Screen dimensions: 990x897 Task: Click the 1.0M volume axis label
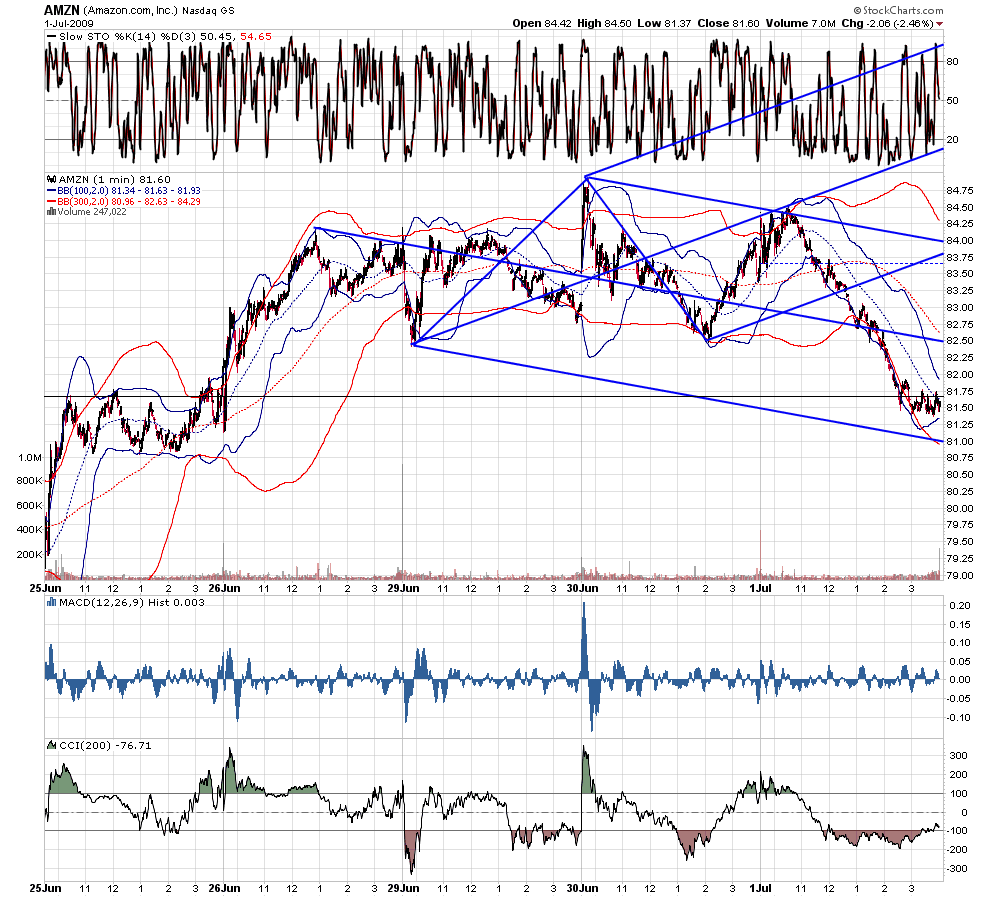[x=30, y=458]
